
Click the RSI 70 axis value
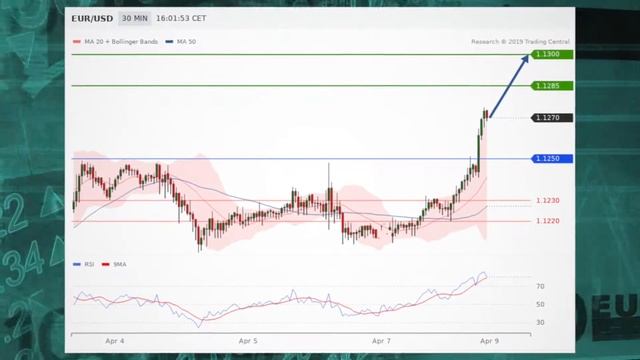(540, 287)
